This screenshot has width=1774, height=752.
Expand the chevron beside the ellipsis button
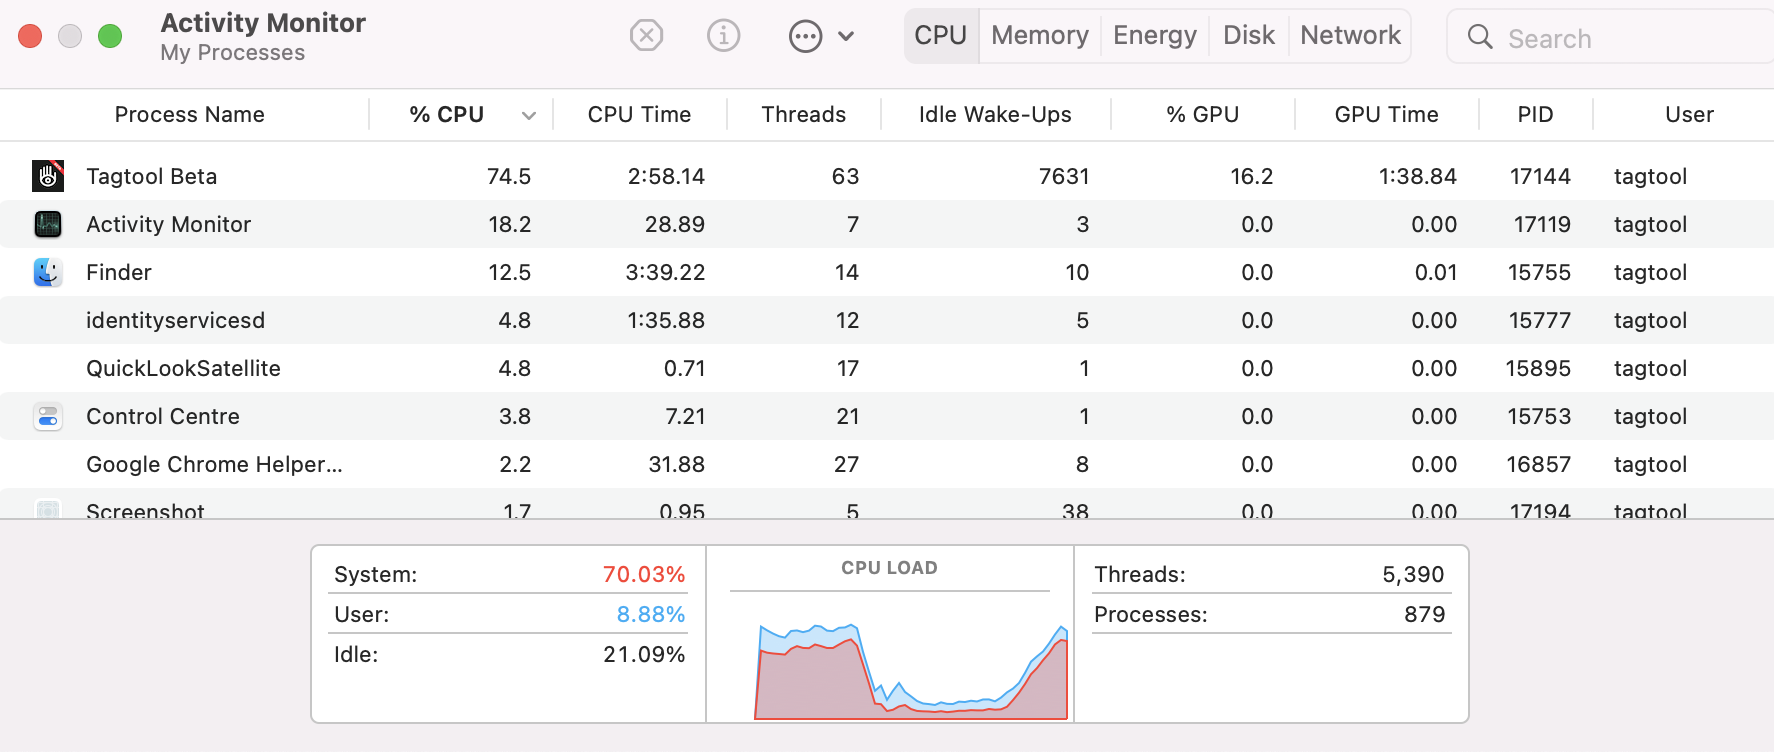(846, 37)
